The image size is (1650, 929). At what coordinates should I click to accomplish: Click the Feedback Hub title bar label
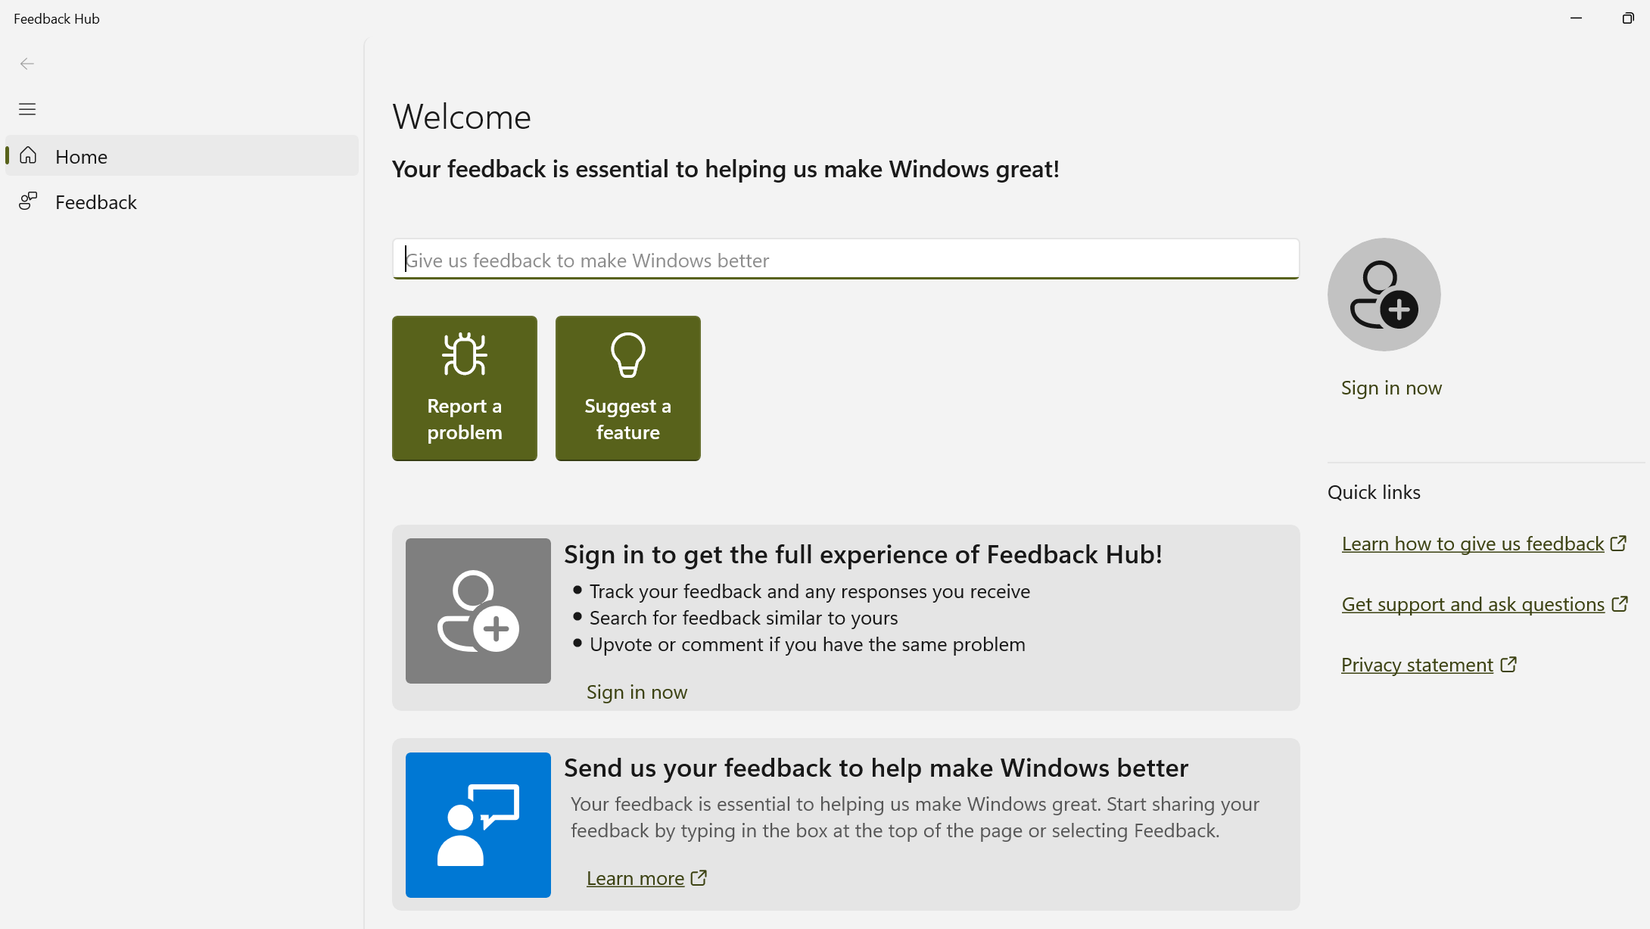[x=56, y=18]
